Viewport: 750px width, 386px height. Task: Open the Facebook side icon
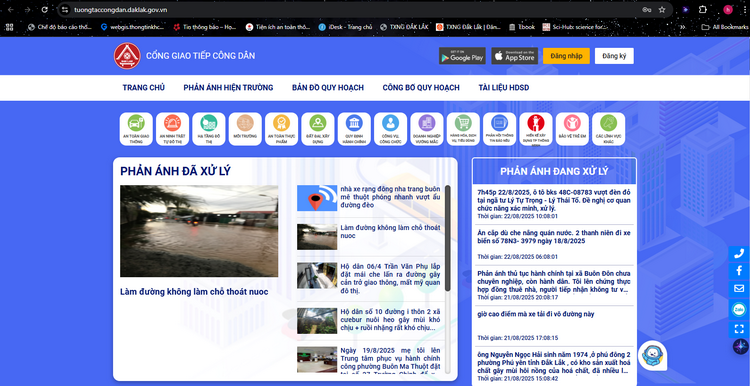[739, 271]
